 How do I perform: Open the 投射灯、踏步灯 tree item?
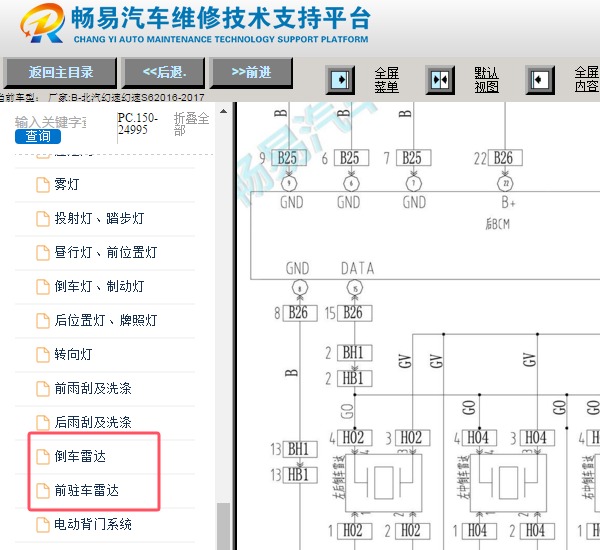99,219
